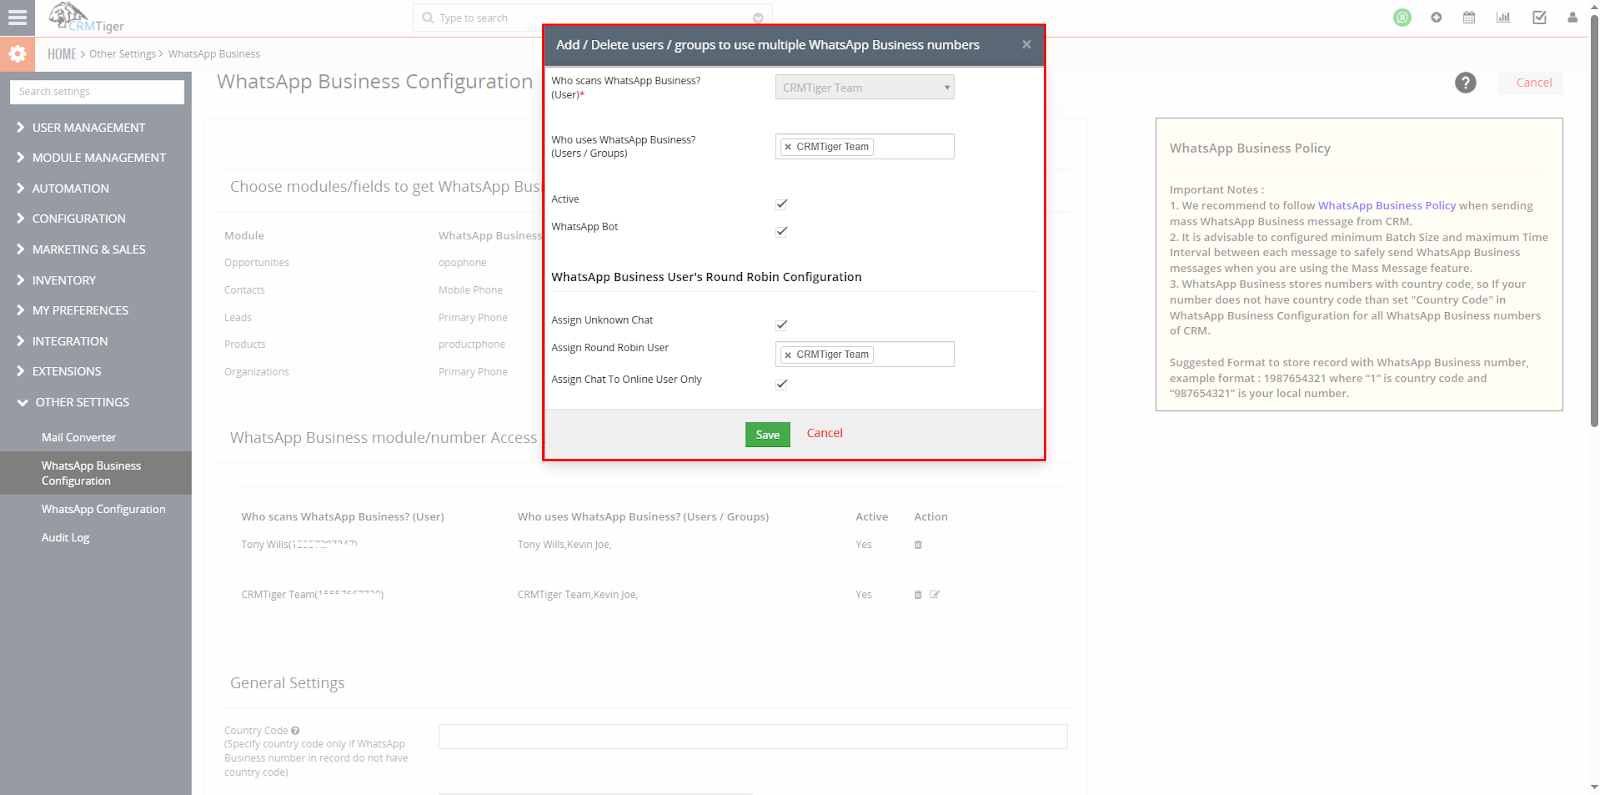Image resolution: width=1600 pixels, height=795 pixels.
Task: Click the page vertical scrollbar
Action: pos(1594,220)
